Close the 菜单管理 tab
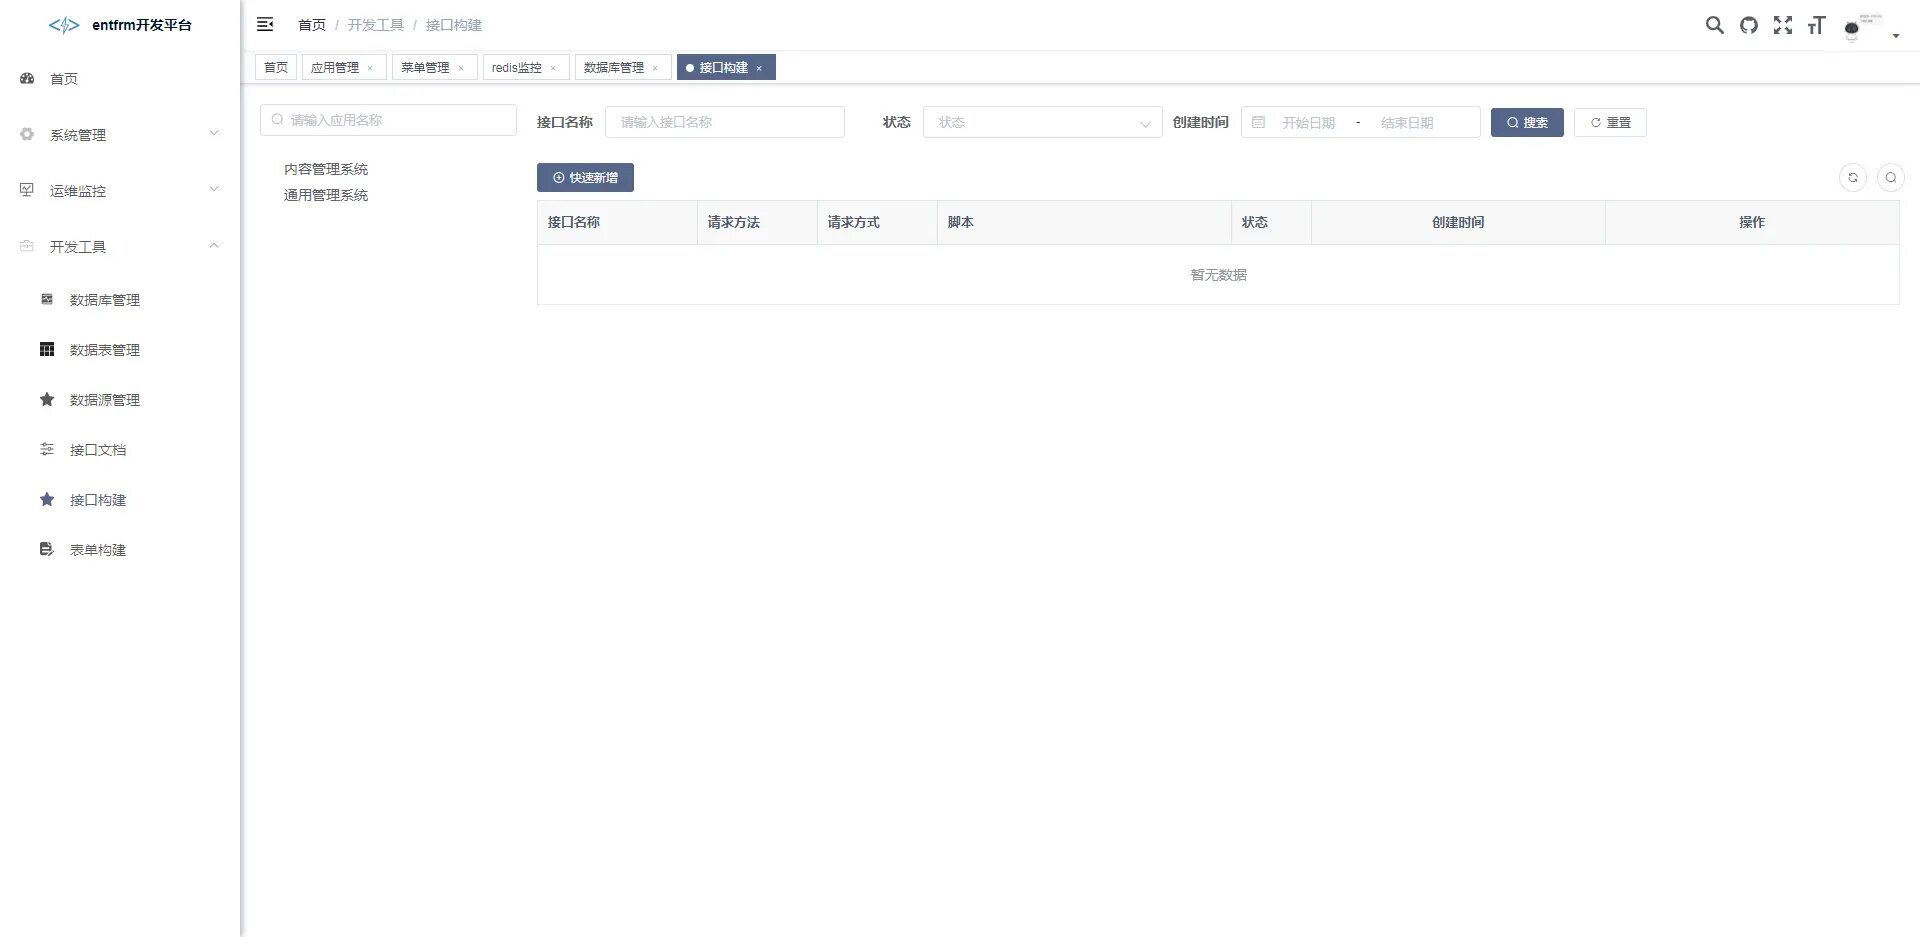Viewport: 1920px width, 937px height. (x=461, y=68)
